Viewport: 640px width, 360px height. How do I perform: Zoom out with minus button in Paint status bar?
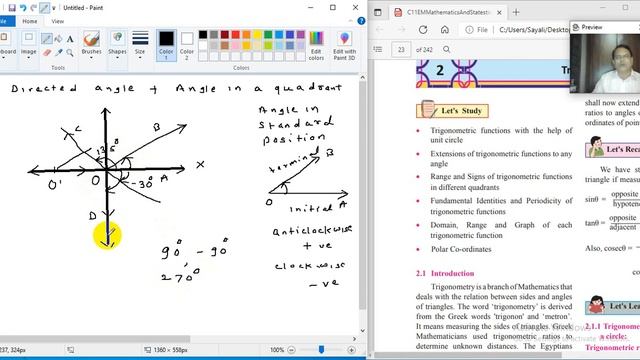291,350
